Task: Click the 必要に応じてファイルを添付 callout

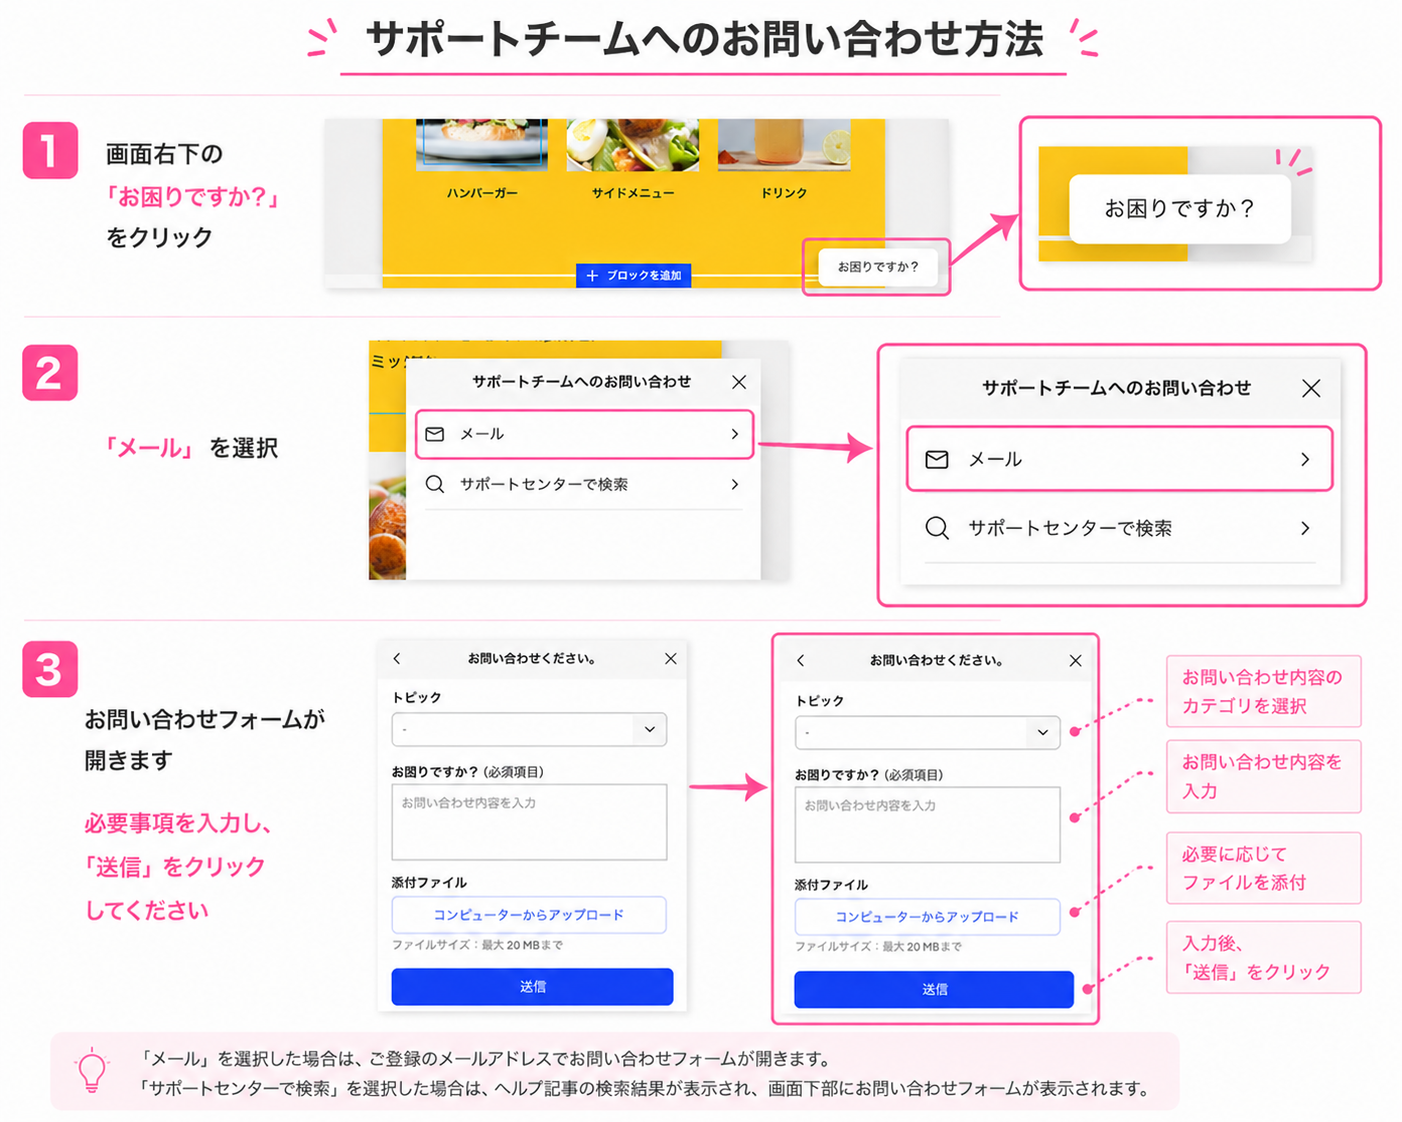Action: tap(1263, 868)
